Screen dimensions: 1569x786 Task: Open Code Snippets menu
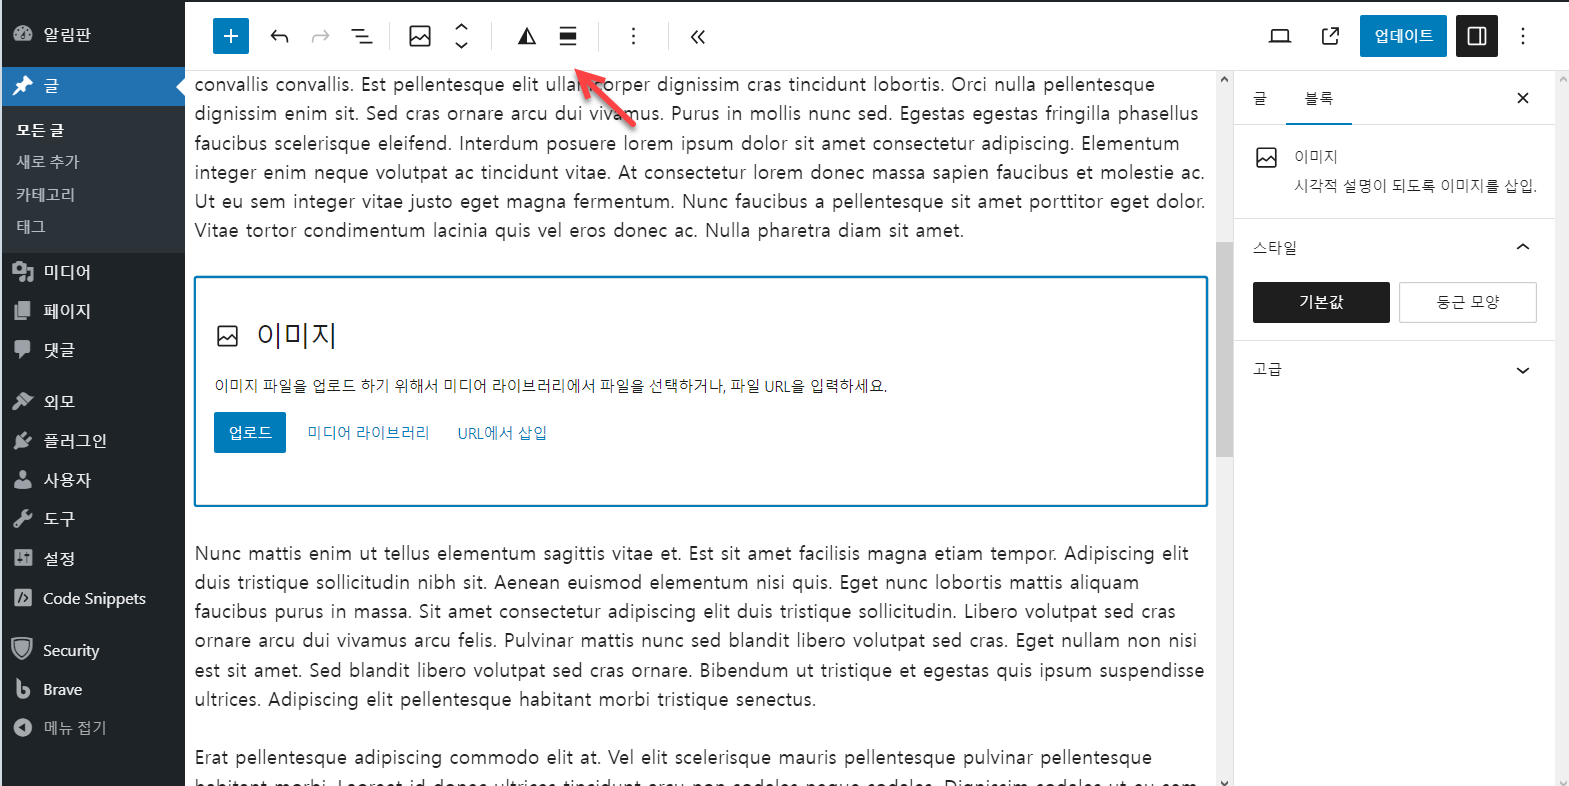92,598
